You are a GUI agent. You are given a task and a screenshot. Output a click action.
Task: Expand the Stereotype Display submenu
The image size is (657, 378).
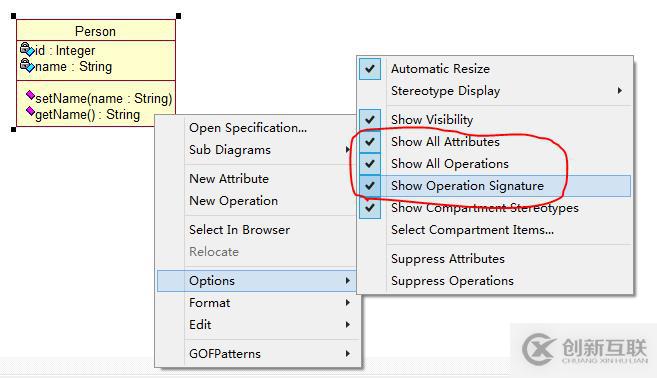tap(494, 91)
